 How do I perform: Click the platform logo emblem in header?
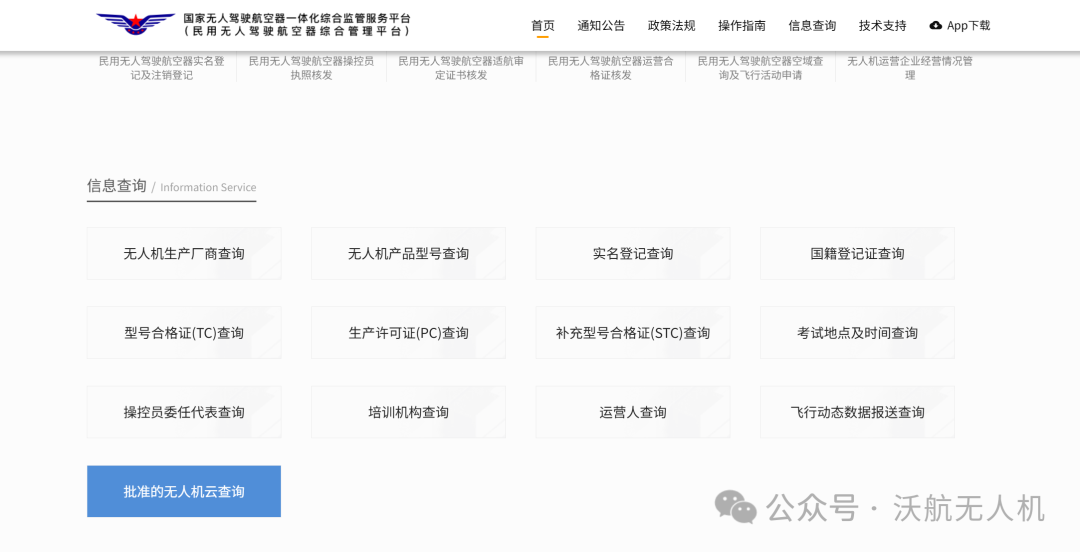pyautogui.click(x=135, y=24)
